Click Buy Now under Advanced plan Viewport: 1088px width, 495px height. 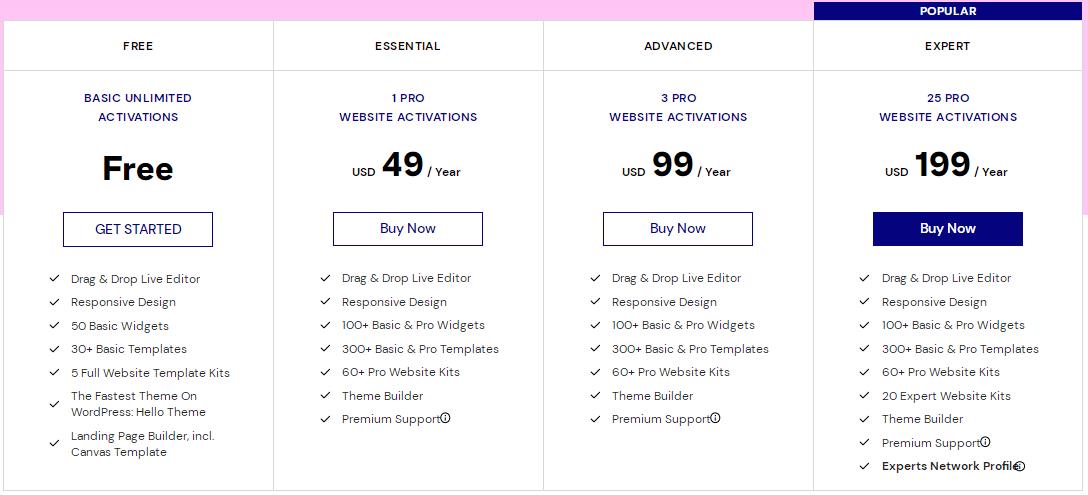pos(678,229)
